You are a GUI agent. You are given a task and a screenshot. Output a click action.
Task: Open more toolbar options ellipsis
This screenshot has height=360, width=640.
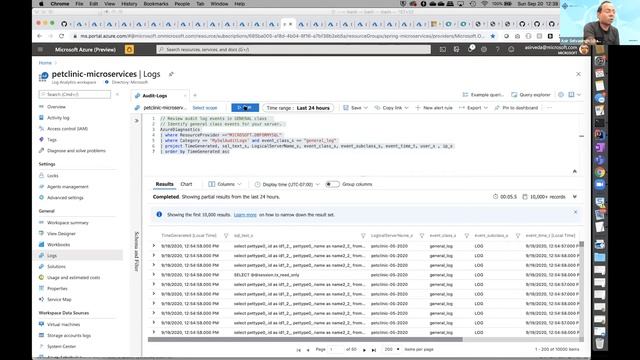point(549,108)
